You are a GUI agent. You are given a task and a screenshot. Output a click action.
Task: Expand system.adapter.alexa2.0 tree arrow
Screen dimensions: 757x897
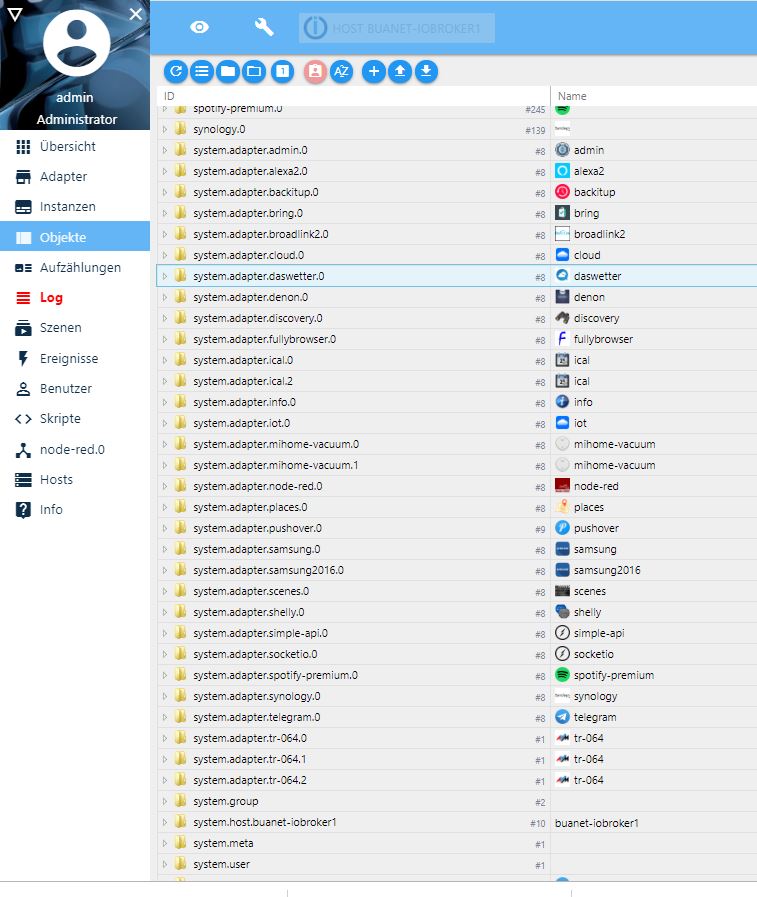click(165, 171)
